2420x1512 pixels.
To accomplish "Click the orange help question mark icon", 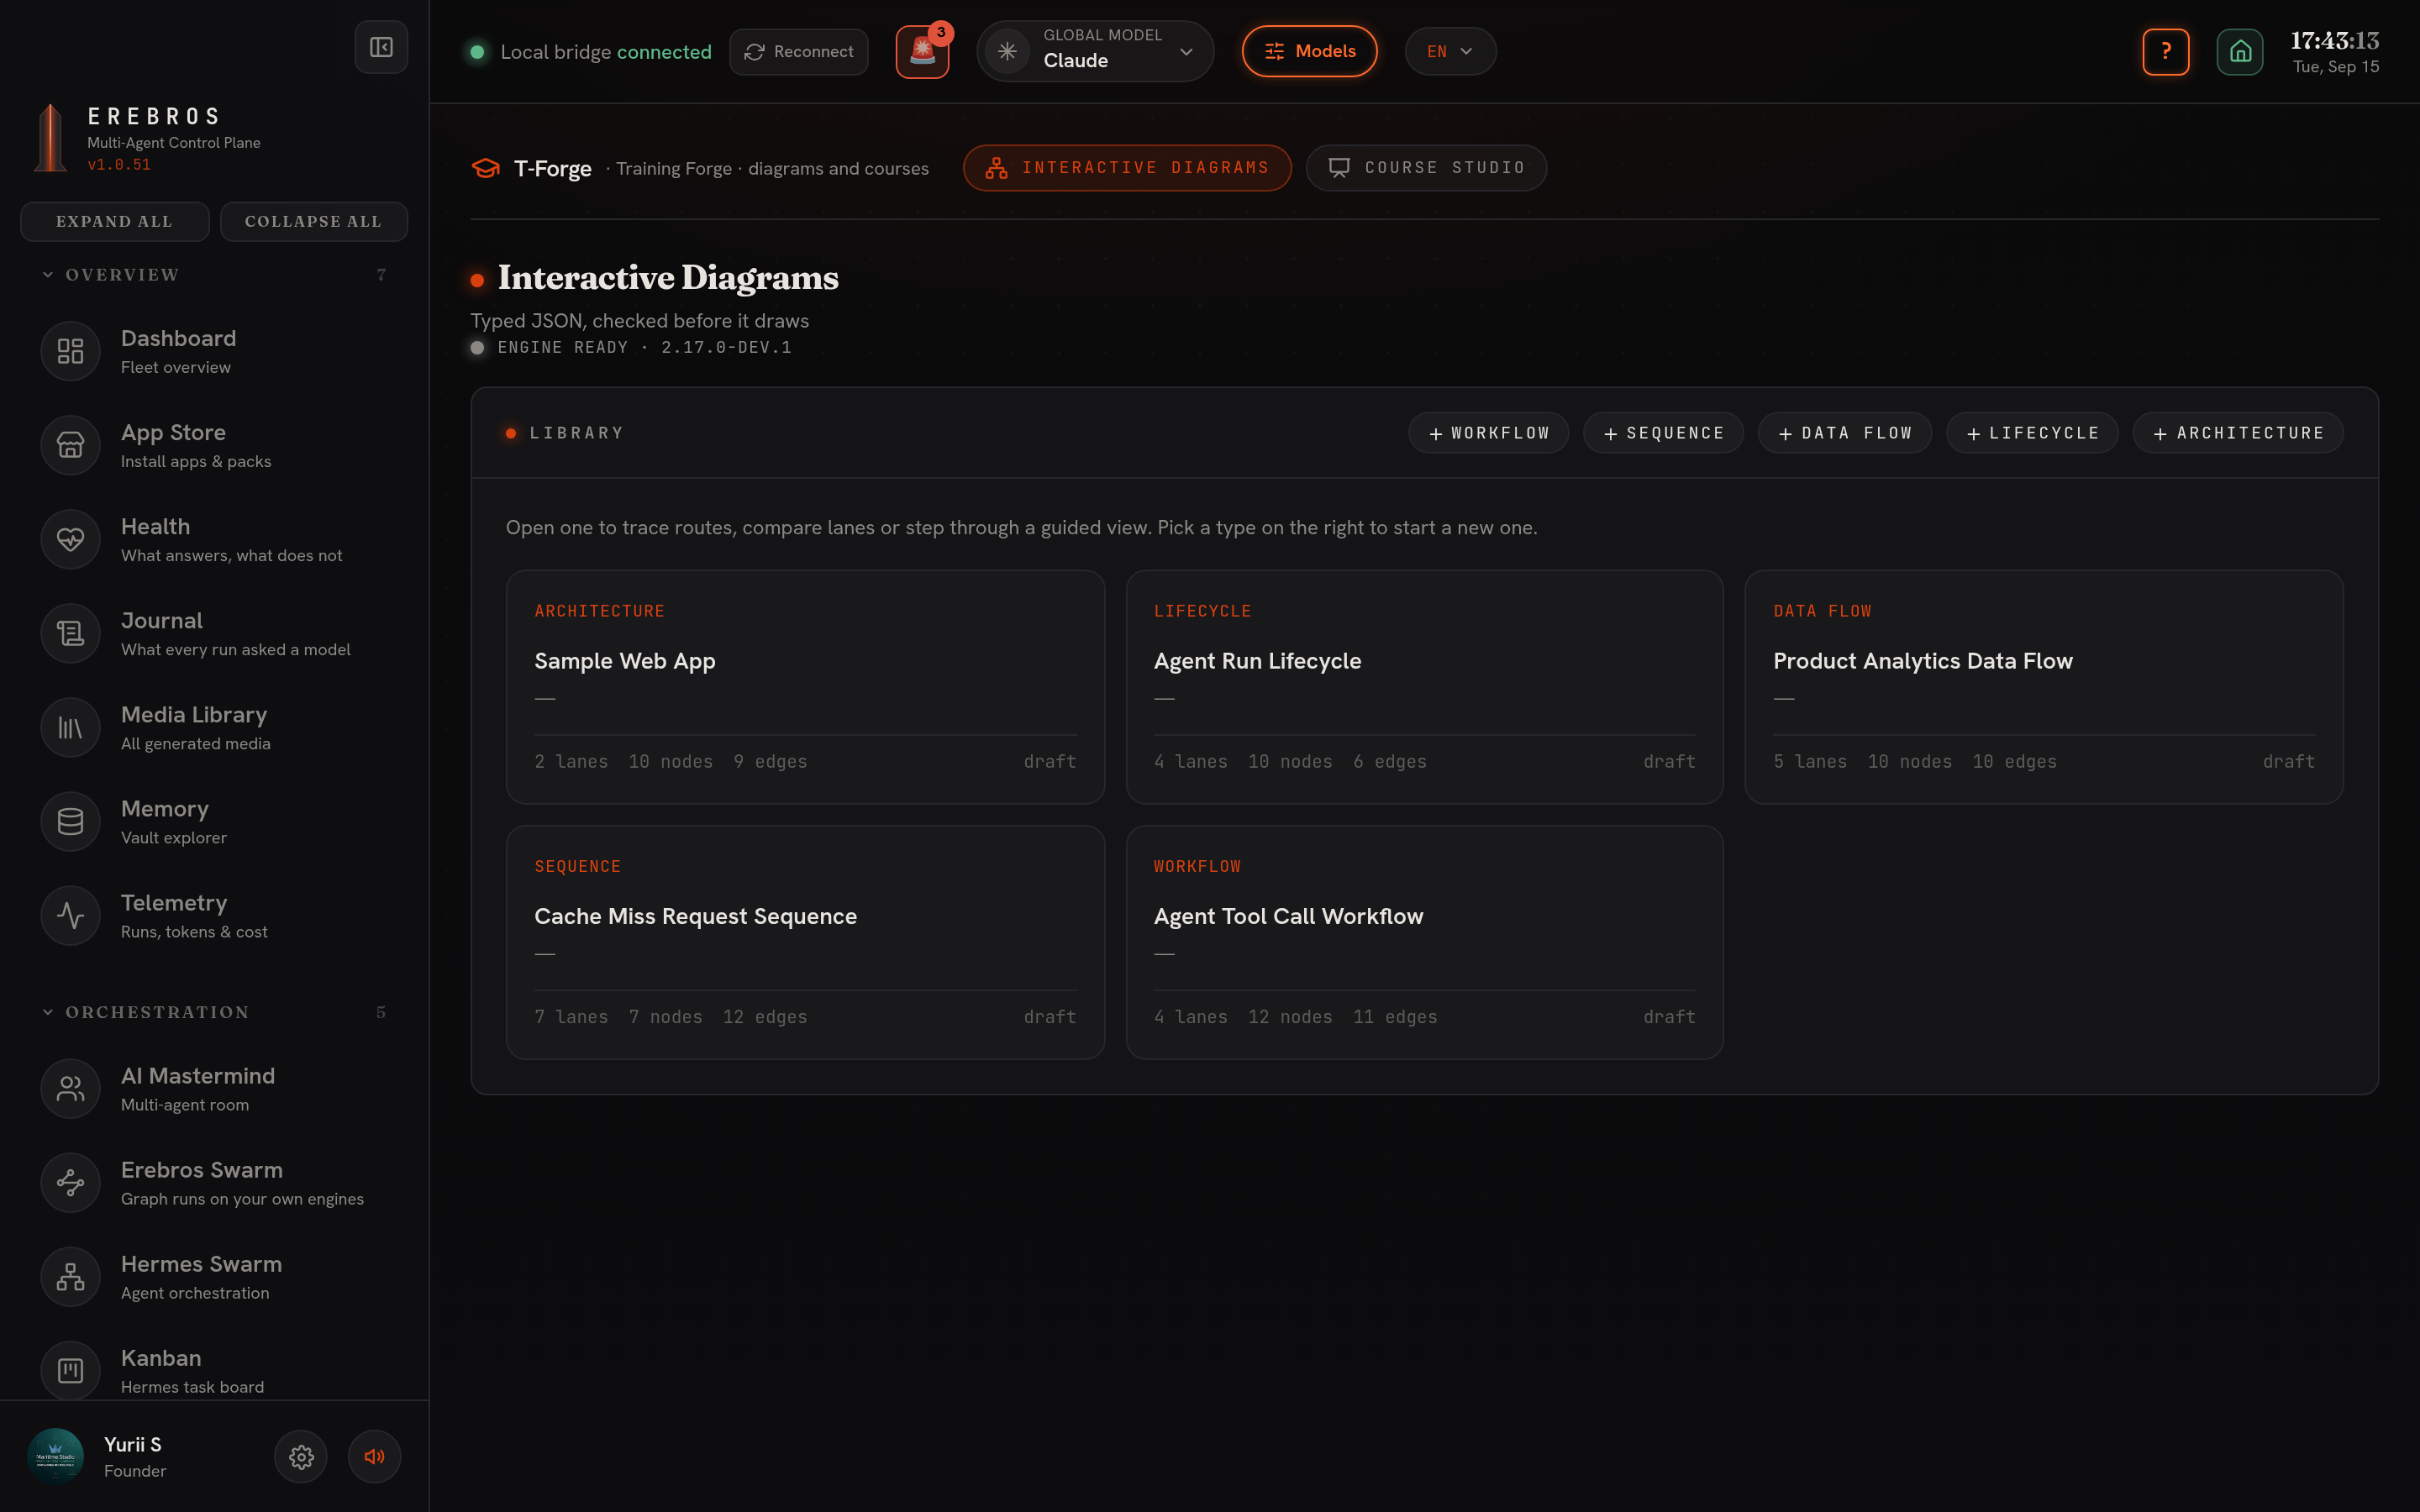I will click(2165, 51).
